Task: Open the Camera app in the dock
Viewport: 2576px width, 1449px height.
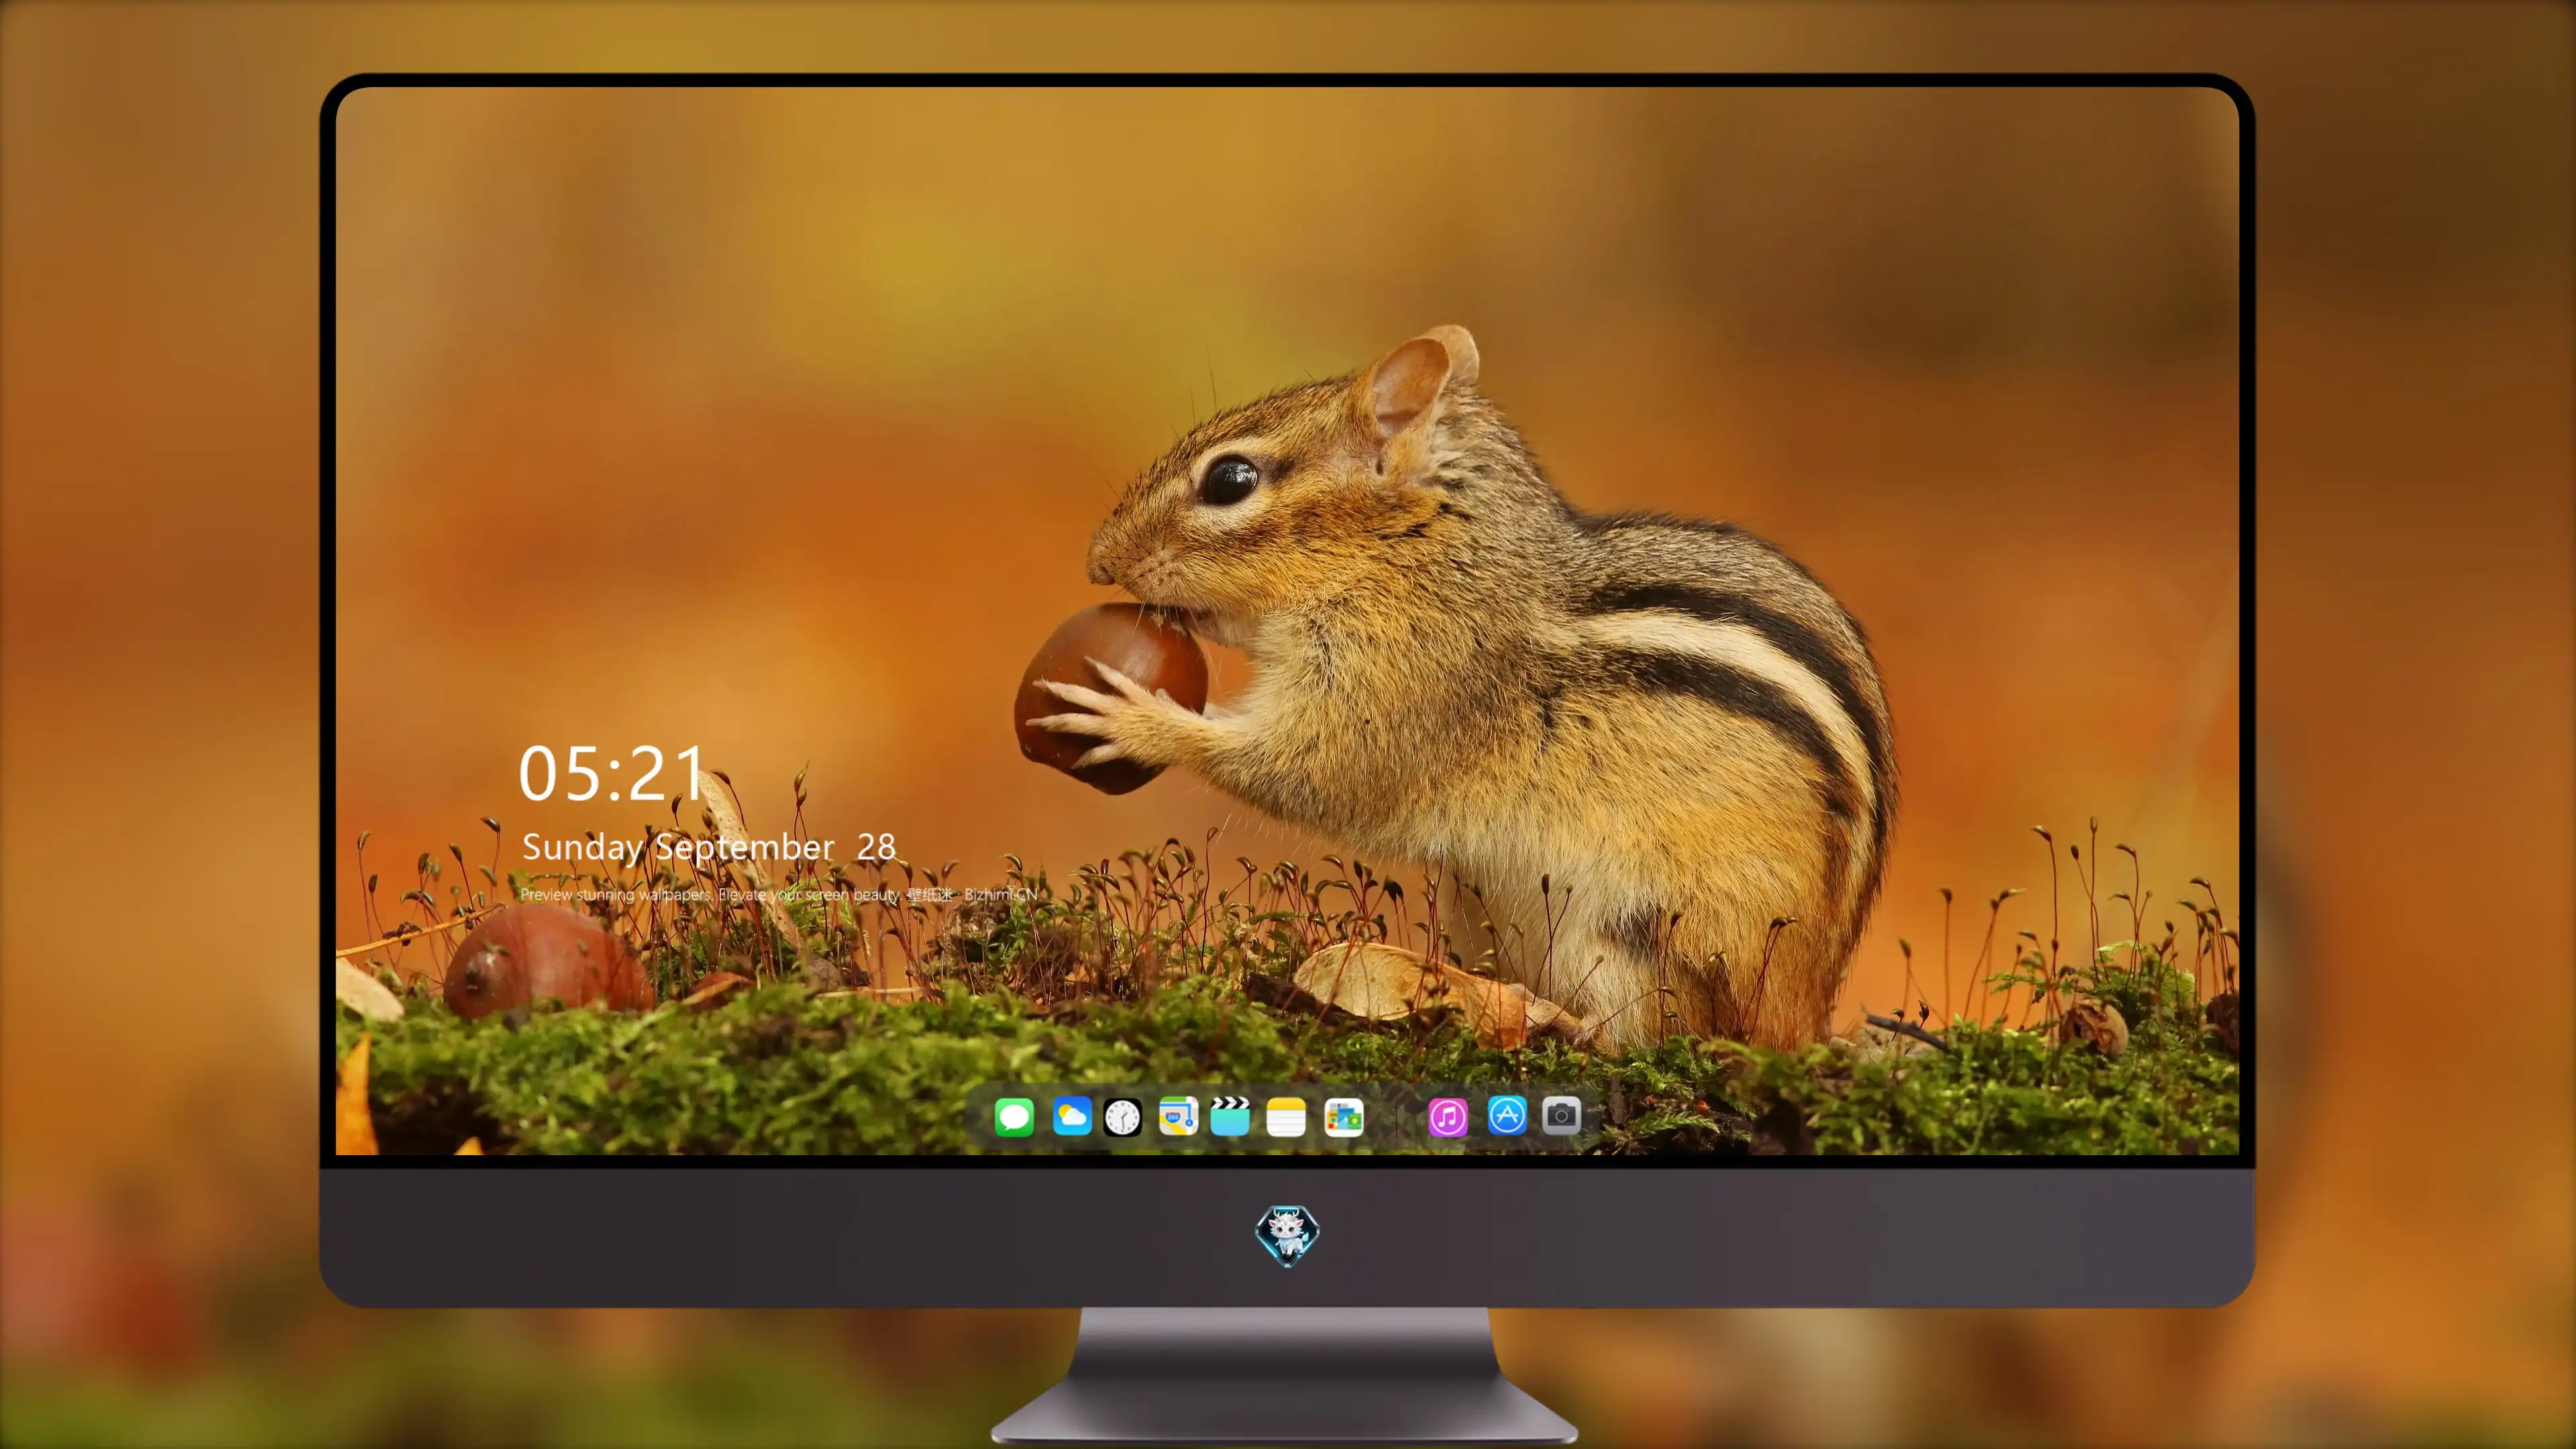Action: 1561,1115
